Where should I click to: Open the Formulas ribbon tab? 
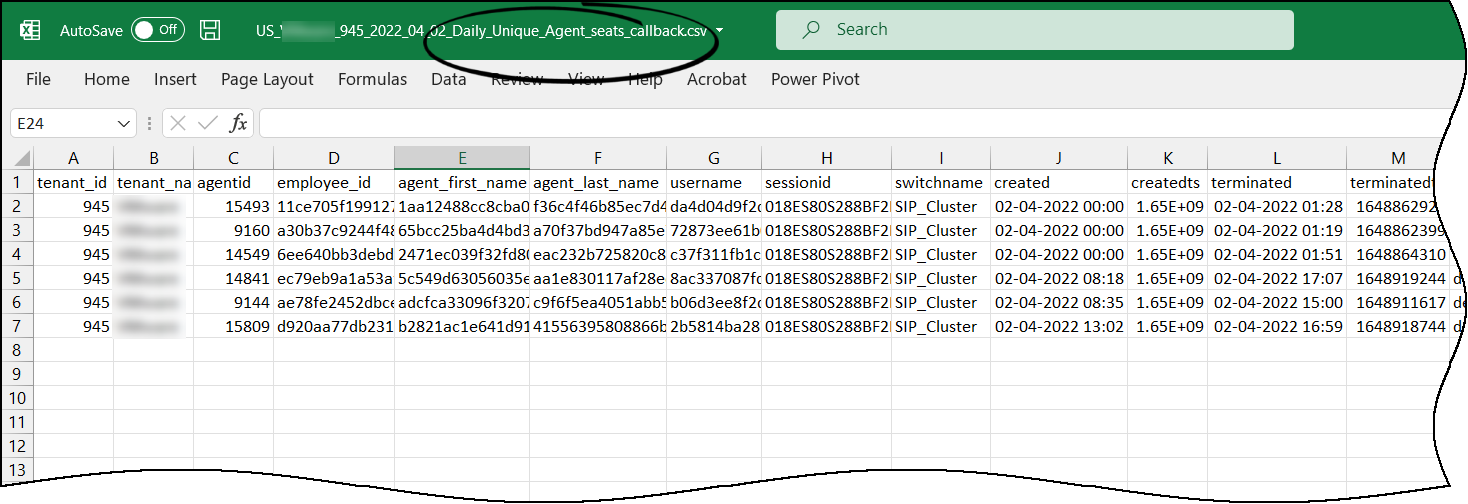[372, 79]
